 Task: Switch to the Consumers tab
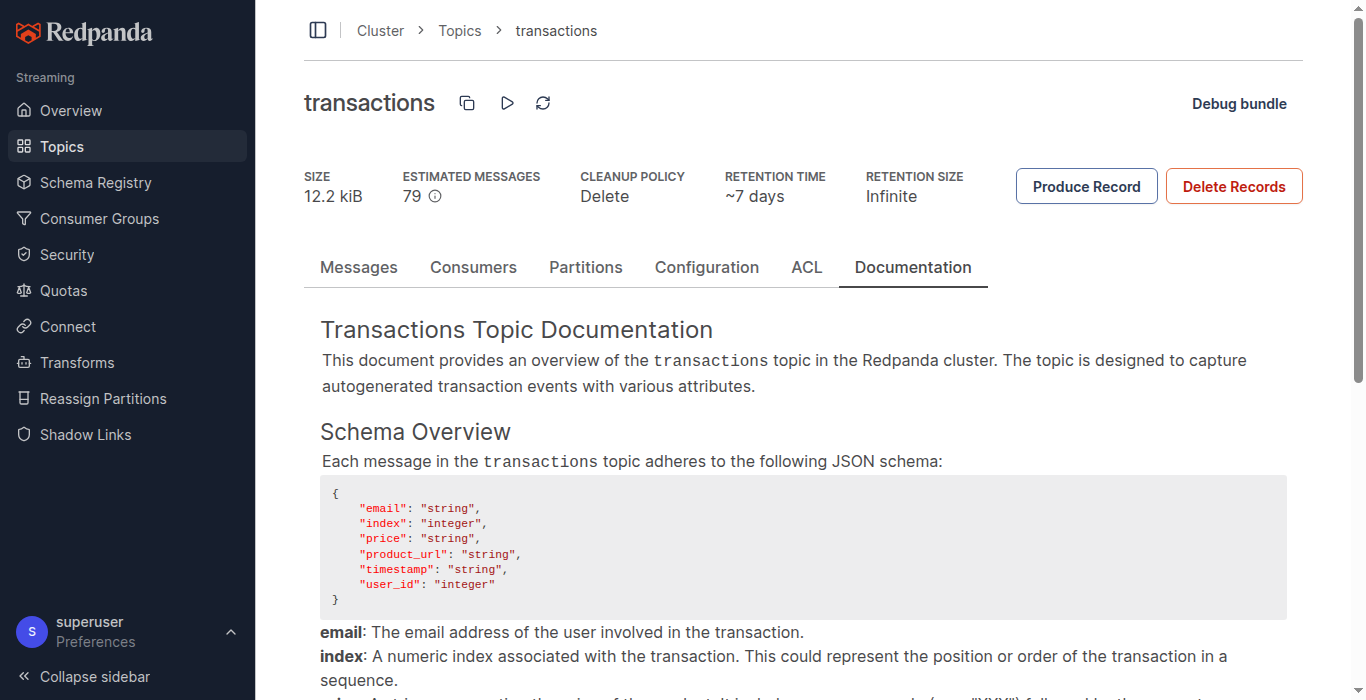(473, 267)
